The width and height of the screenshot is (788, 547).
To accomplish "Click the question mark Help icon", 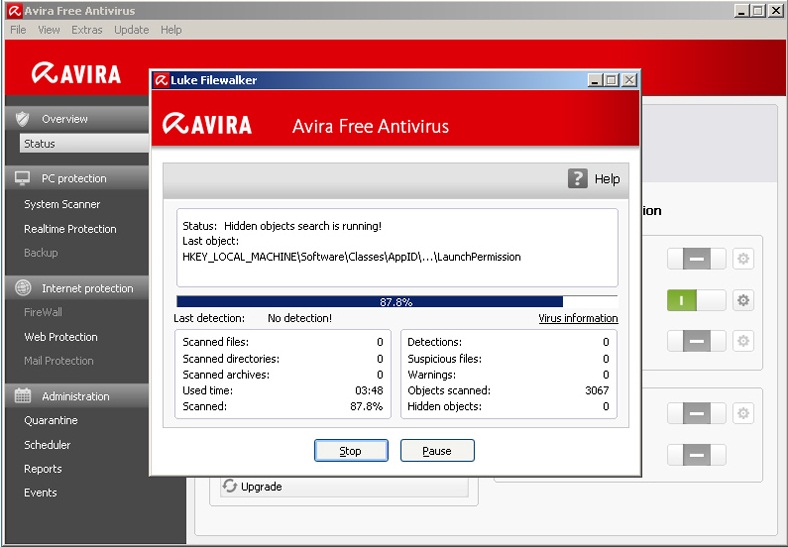I will tap(577, 178).
